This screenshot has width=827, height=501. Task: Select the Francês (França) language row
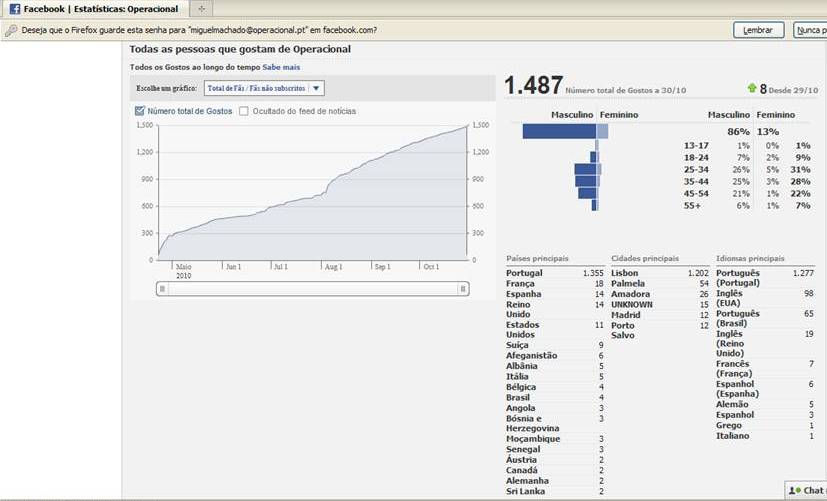(x=765, y=369)
